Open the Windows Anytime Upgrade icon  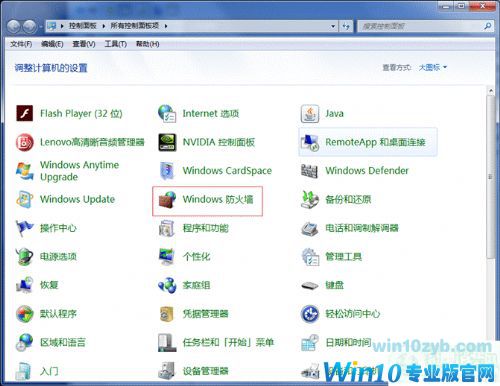(25, 171)
